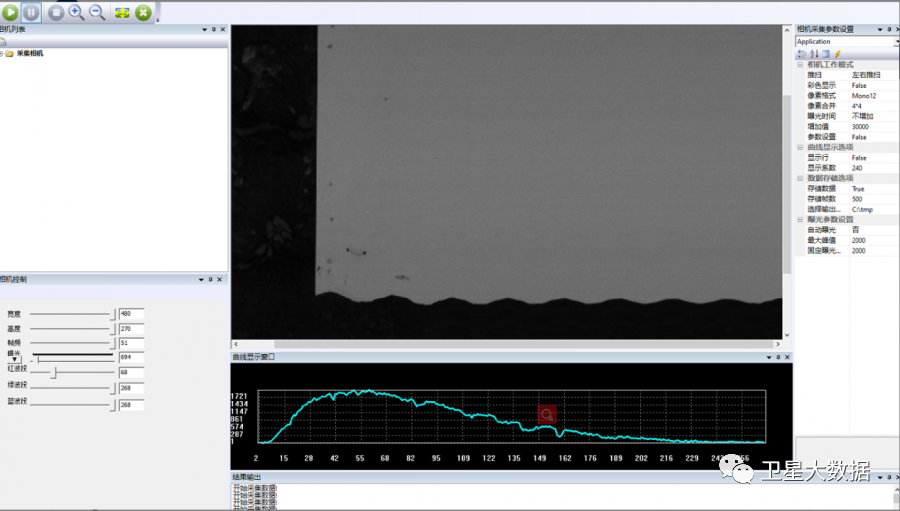Viewport: 900px width, 511px height.
Task: Collapse the 曝光参数设置 property group
Action: [800, 219]
